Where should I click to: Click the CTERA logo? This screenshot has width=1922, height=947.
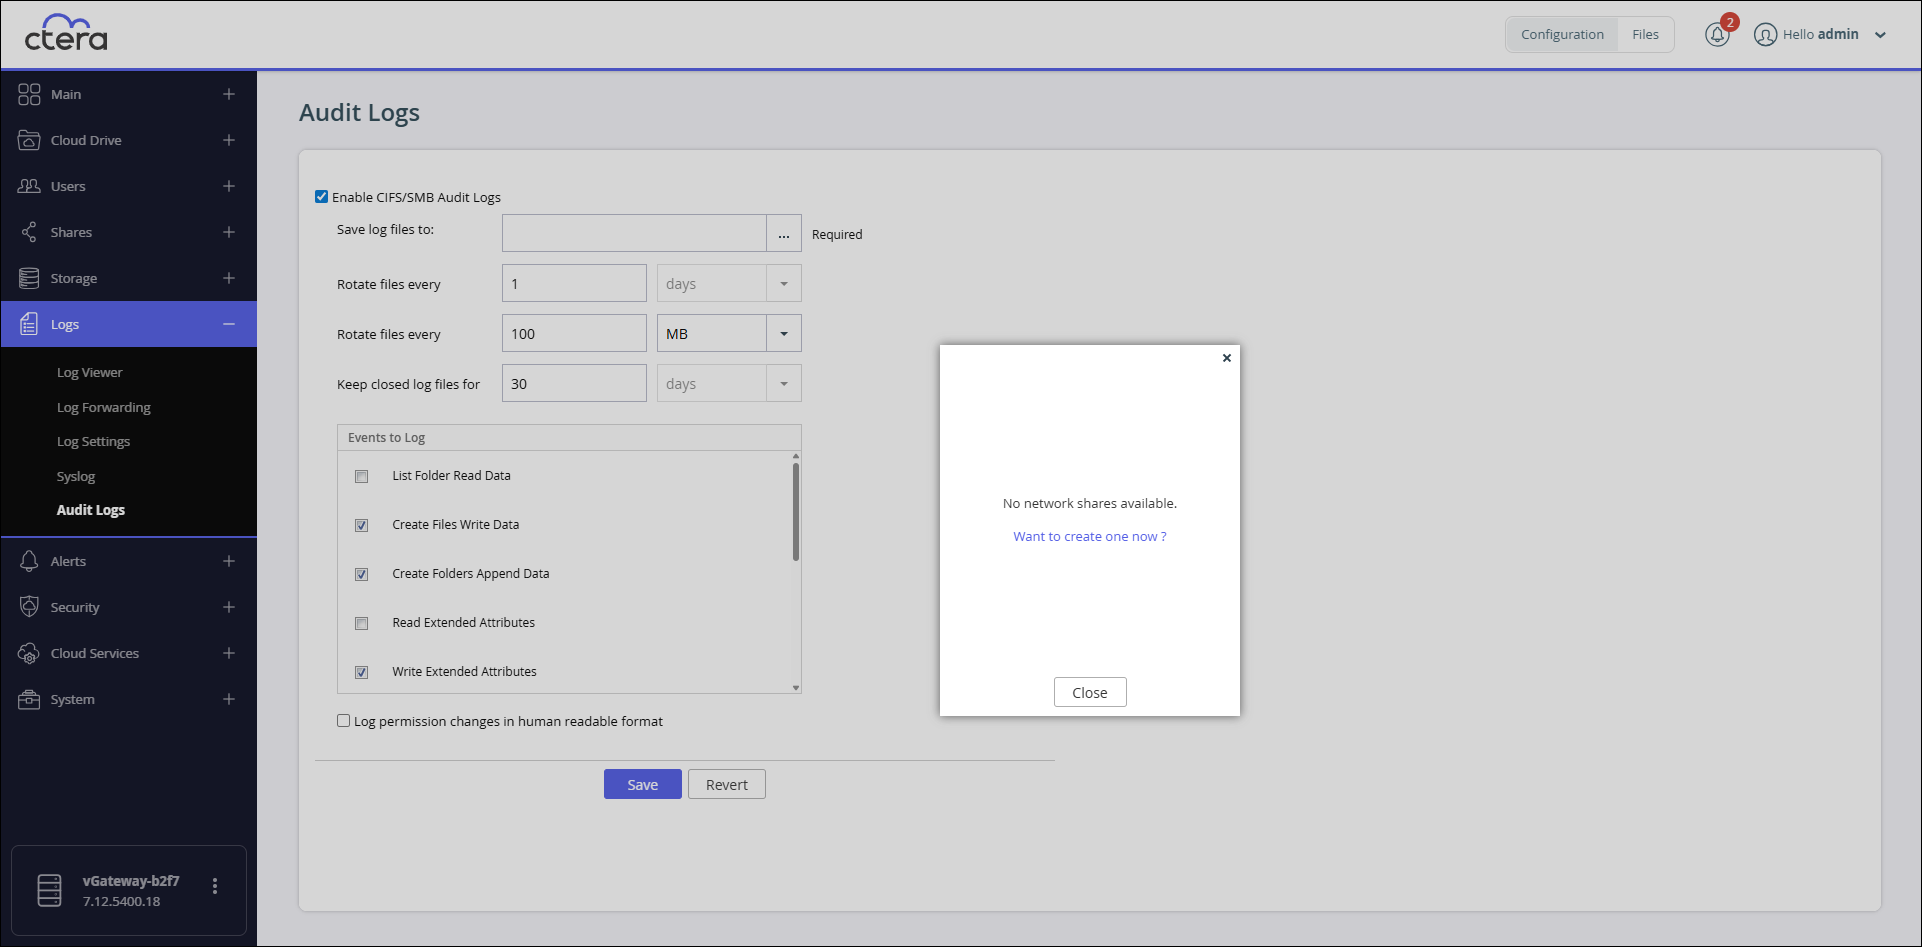66,33
